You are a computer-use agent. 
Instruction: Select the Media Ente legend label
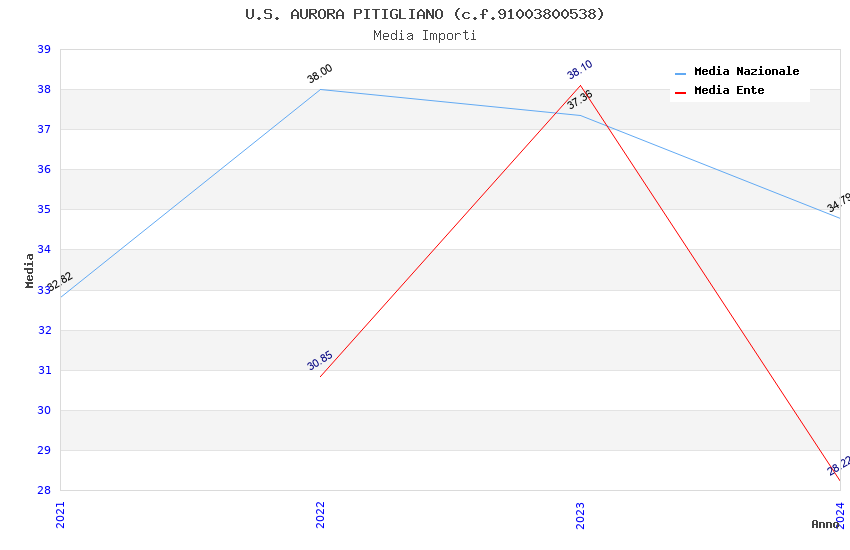(729, 91)
